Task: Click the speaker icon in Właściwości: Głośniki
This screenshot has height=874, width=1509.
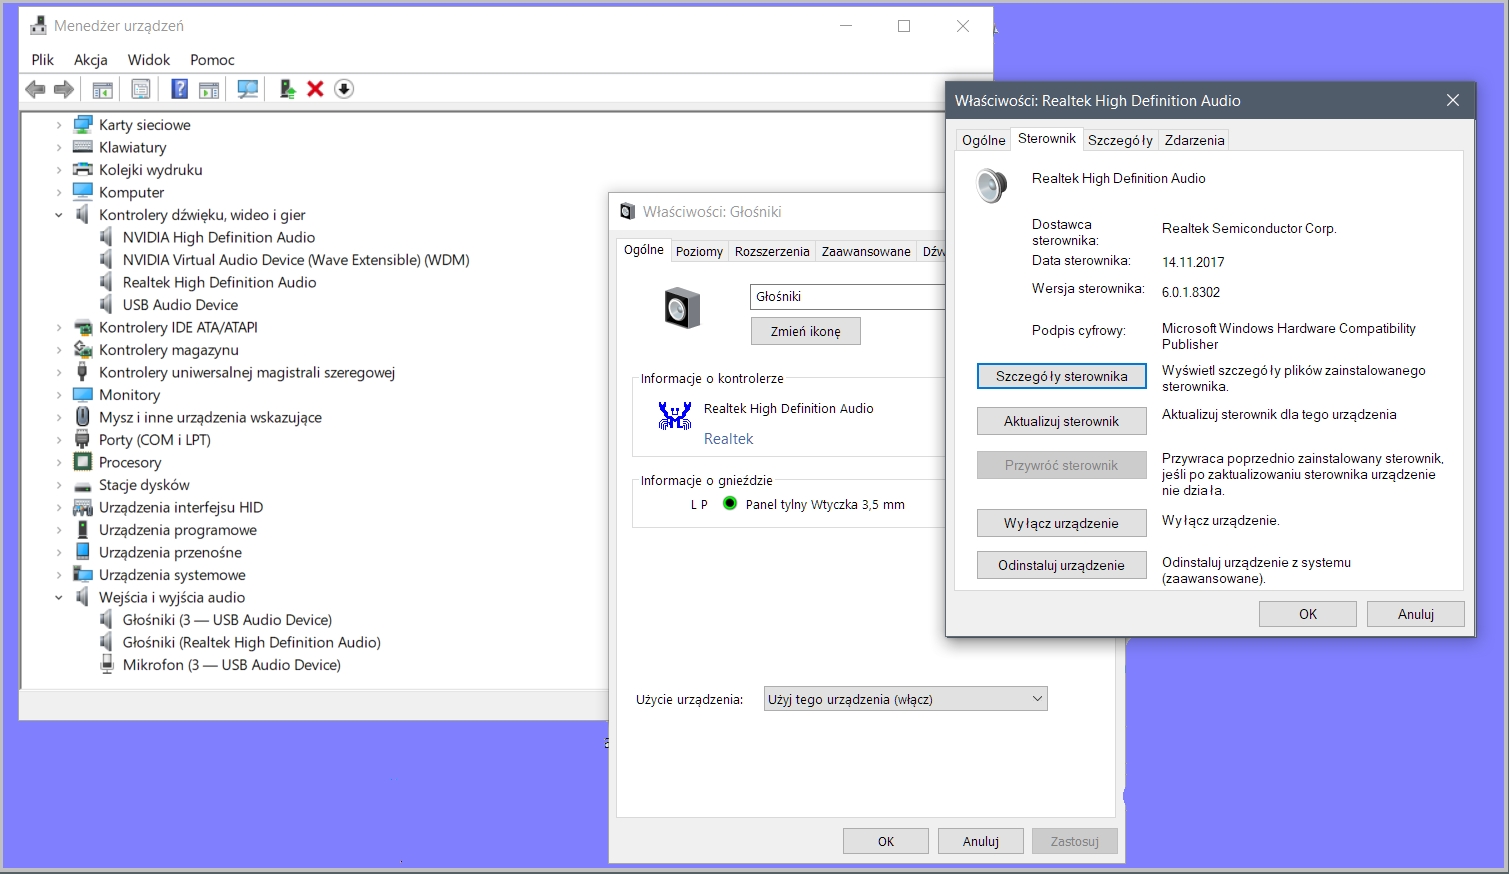Action: pos(682,308)
